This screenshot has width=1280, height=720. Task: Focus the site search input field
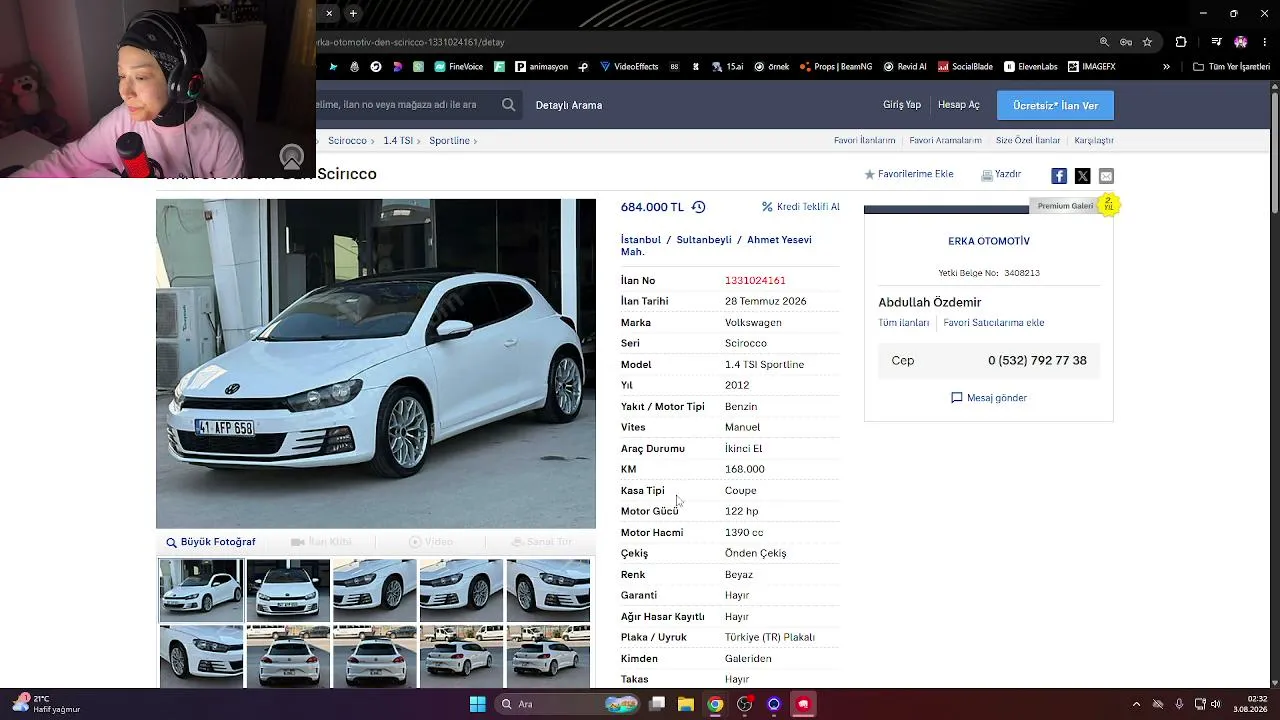pos(408,105)
